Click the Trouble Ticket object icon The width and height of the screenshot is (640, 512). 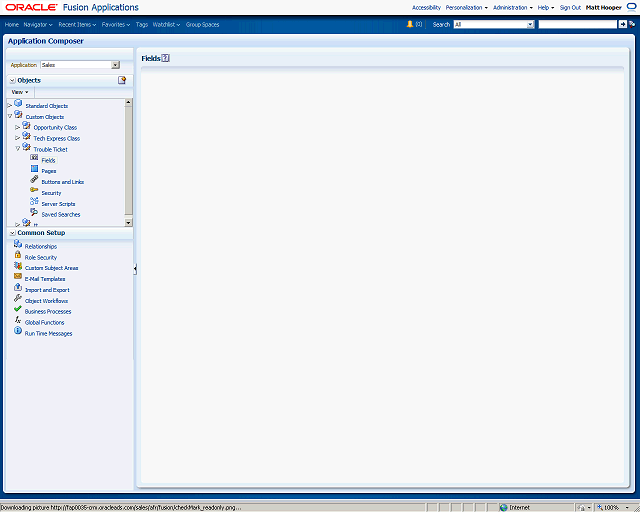pyautogui.click(x=27, y=147)
